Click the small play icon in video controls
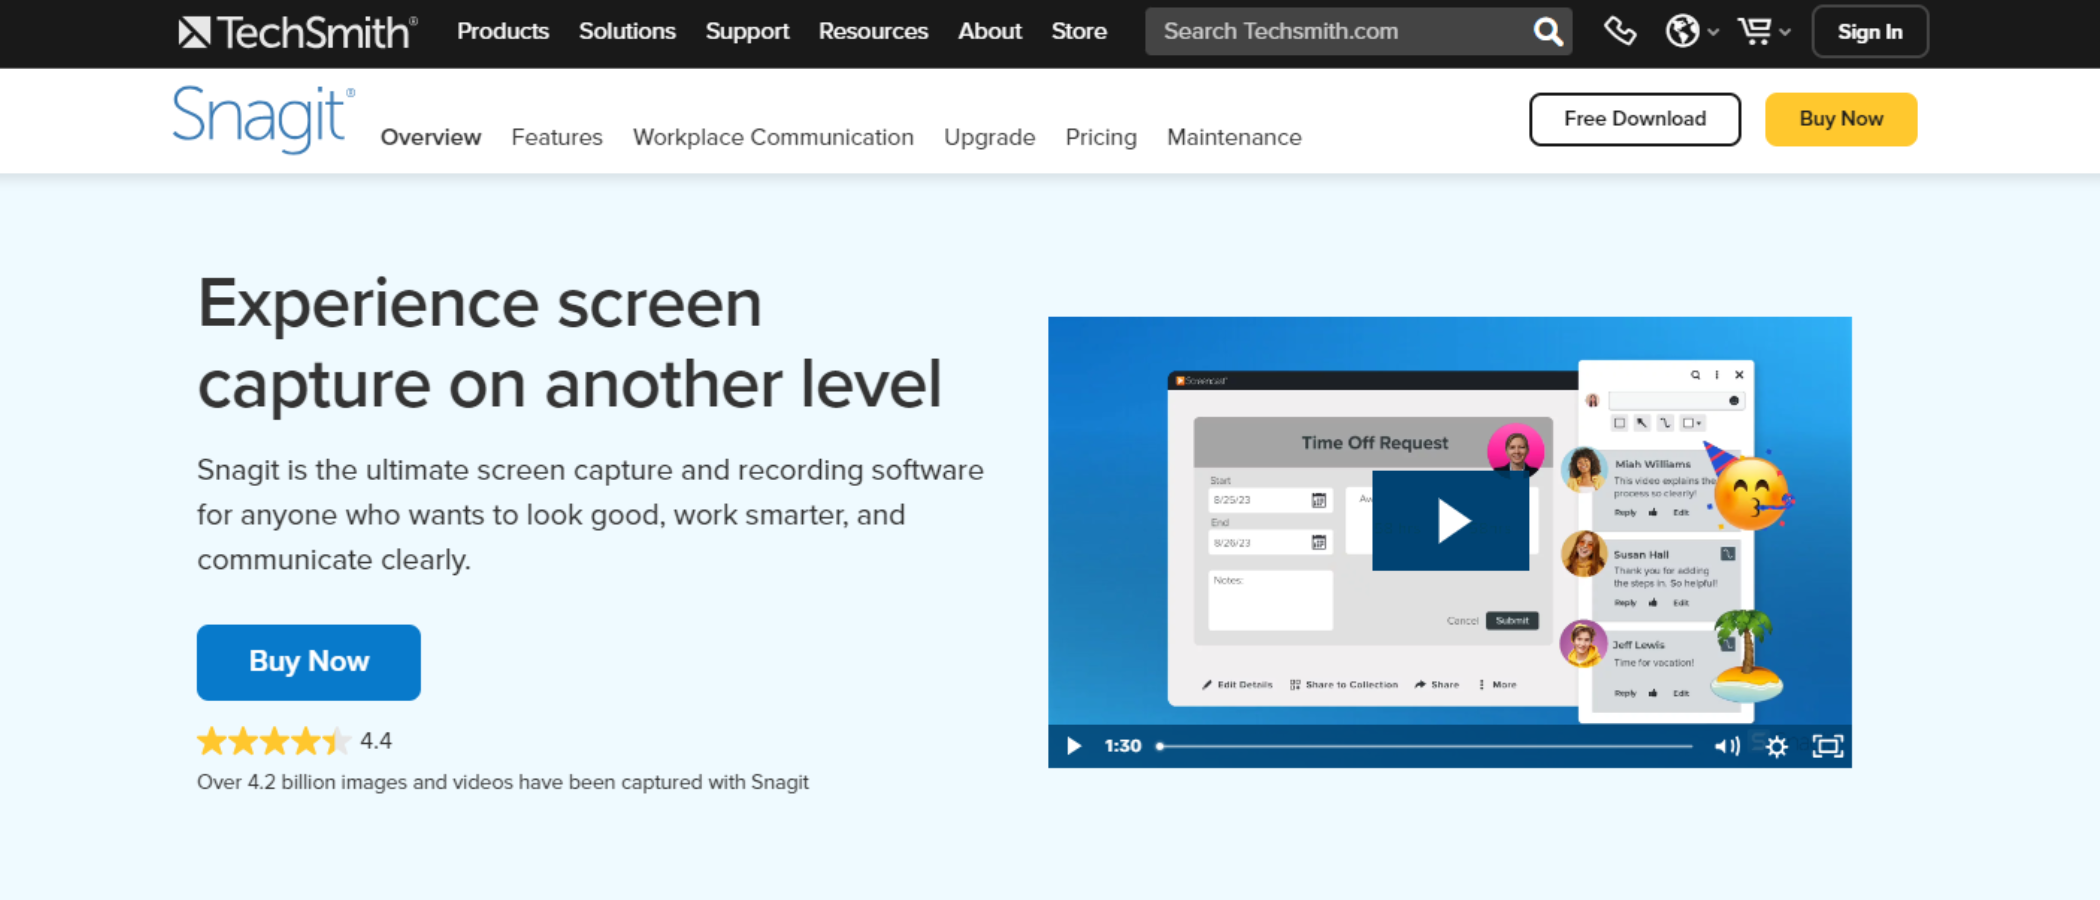The height and width of the screenshot is (900, 2100). tap(1073, 746)
